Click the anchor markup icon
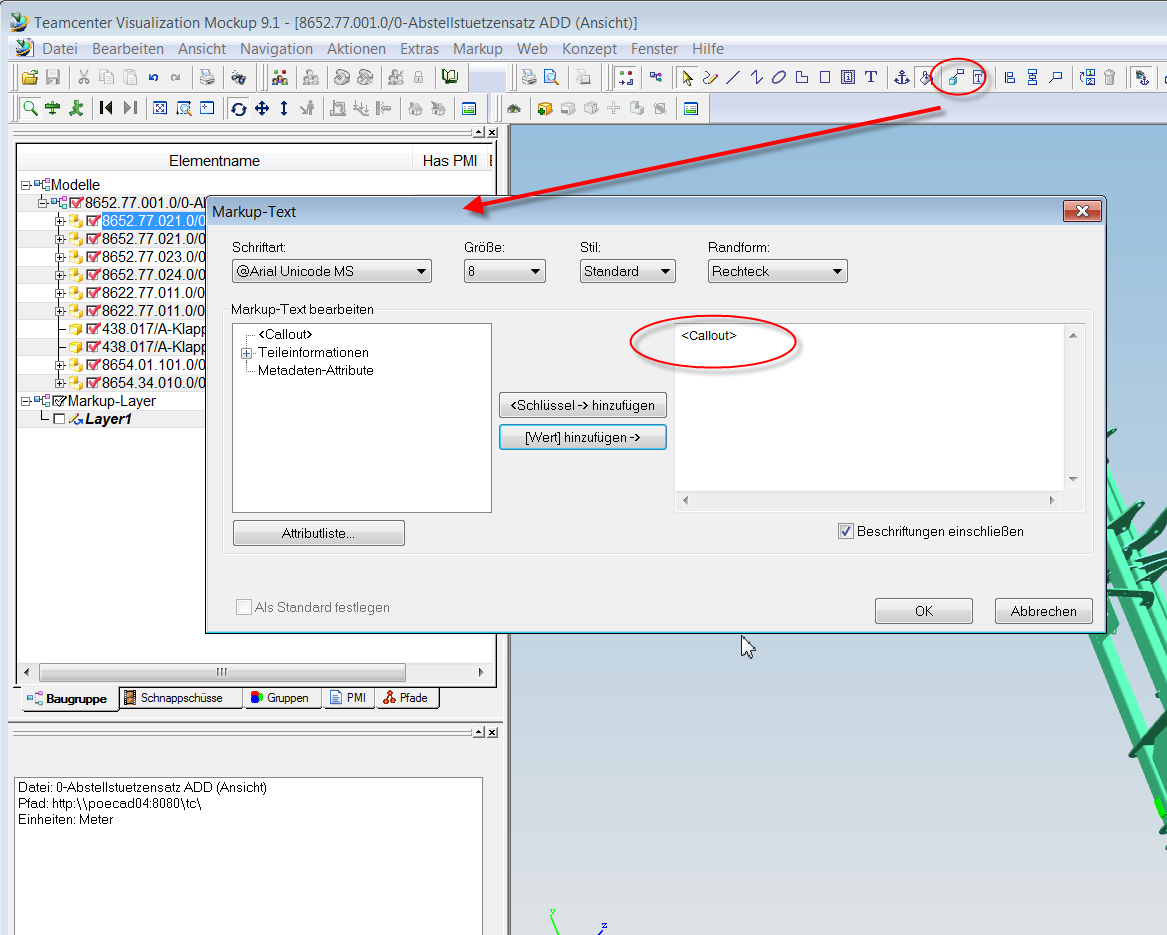The image size is (1167, 935). pyautogui.click(x=901, y=77)
